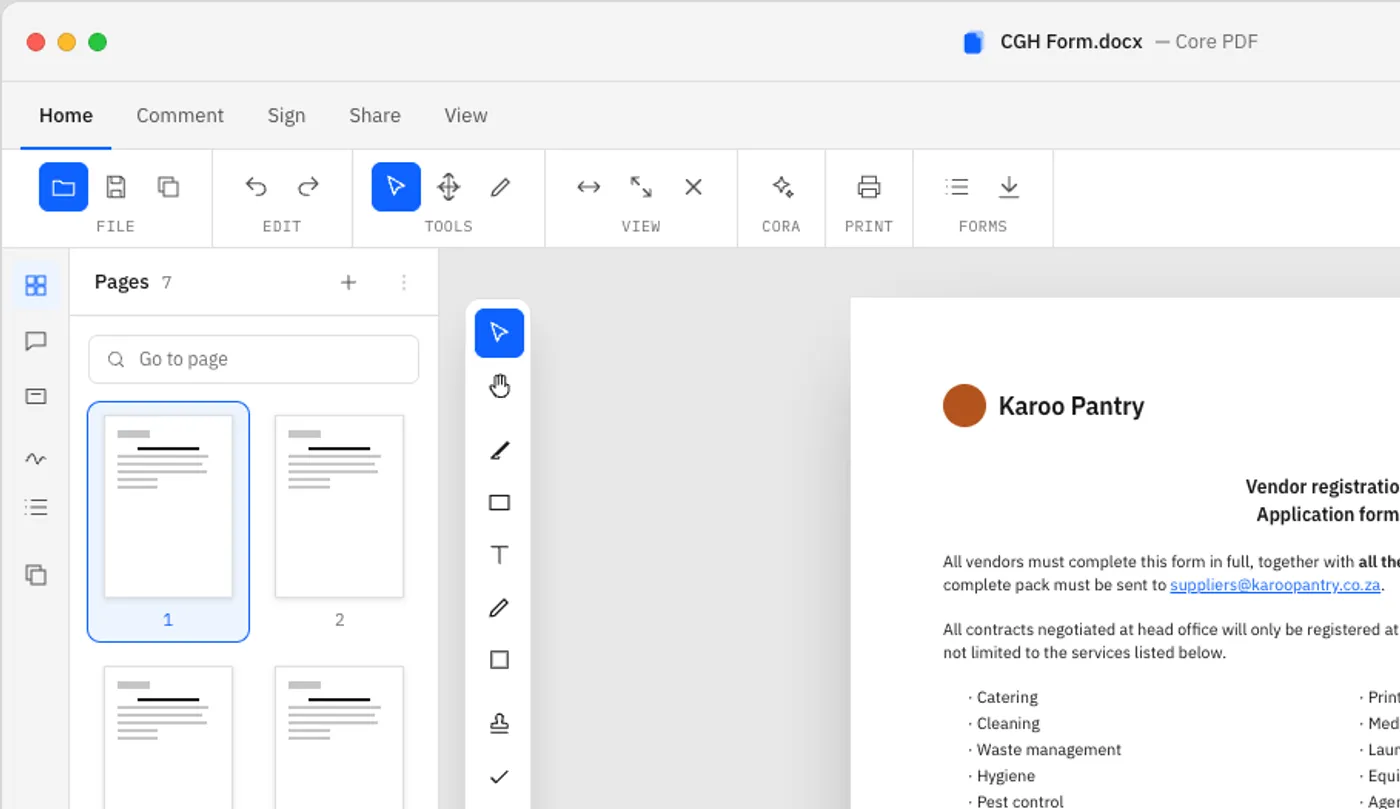
Task: Click into the Go to page search field
Action: pyautogui.click(x=254, y=359)
